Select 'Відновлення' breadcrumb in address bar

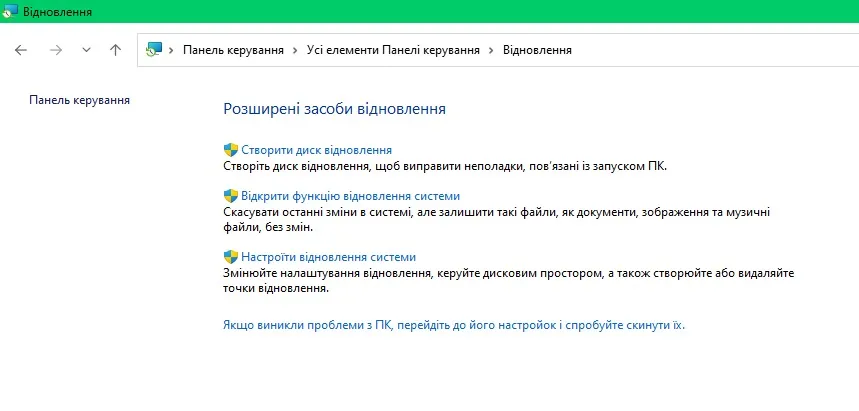point(537,50)
